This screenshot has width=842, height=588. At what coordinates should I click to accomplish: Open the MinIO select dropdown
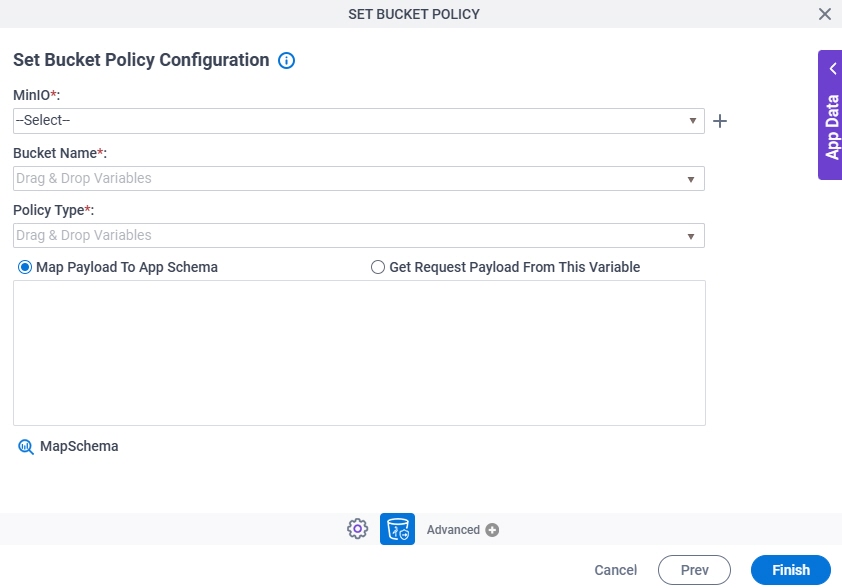tap(359, 121)
